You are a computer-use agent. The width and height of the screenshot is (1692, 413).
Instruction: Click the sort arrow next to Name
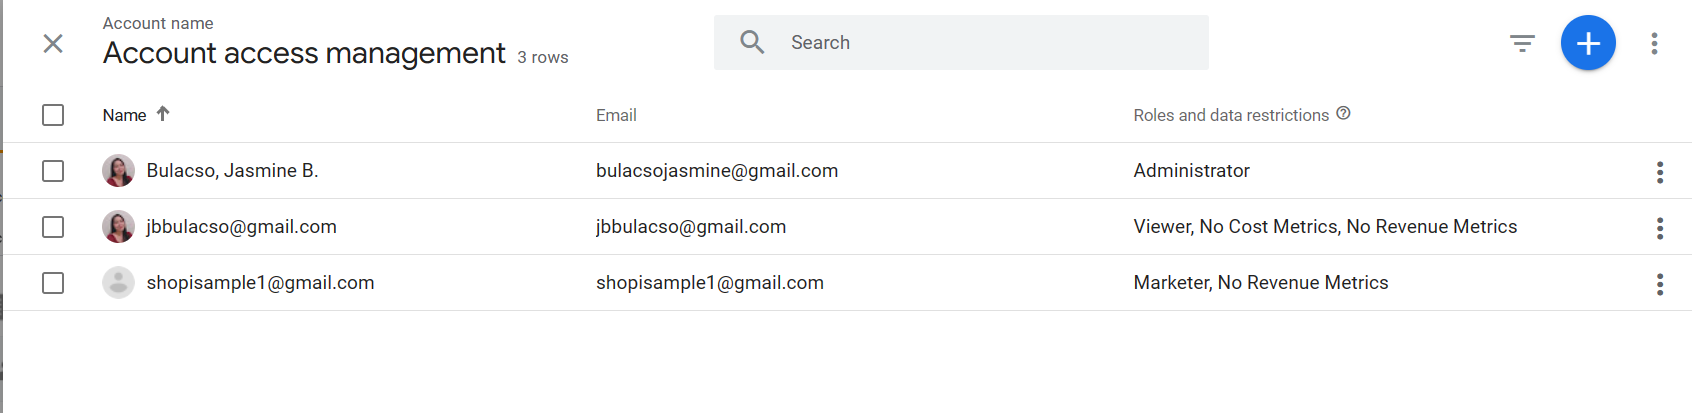point(163,114)
